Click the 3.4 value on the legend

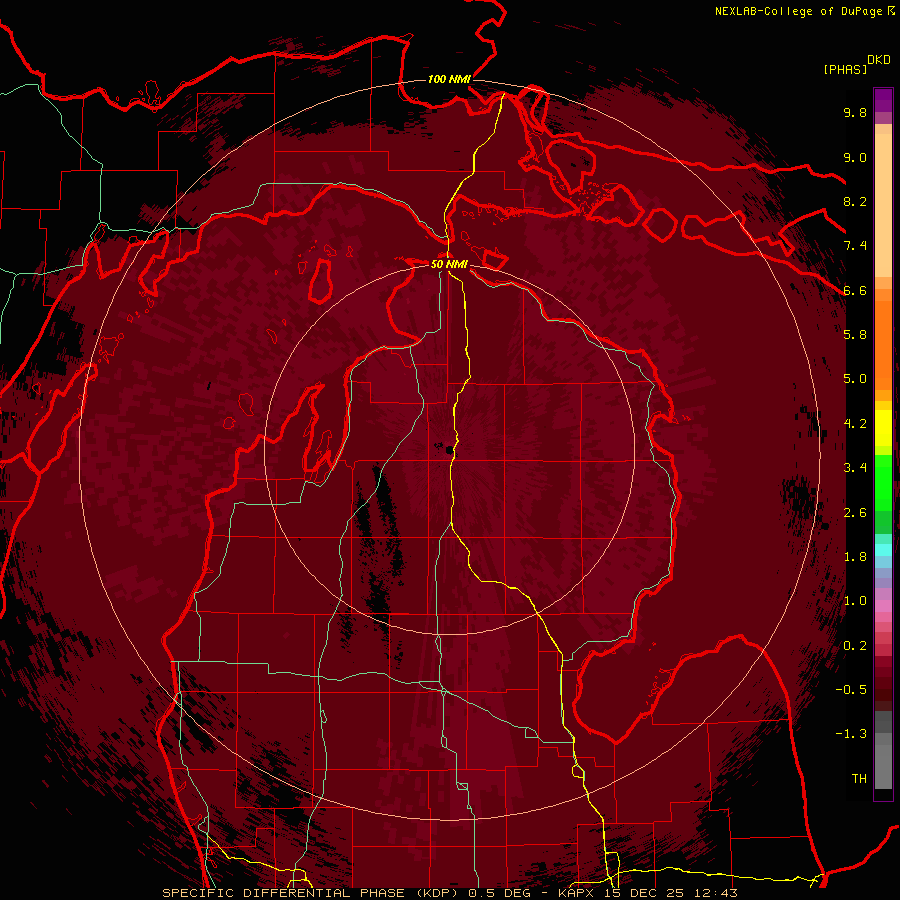(855, 468)
